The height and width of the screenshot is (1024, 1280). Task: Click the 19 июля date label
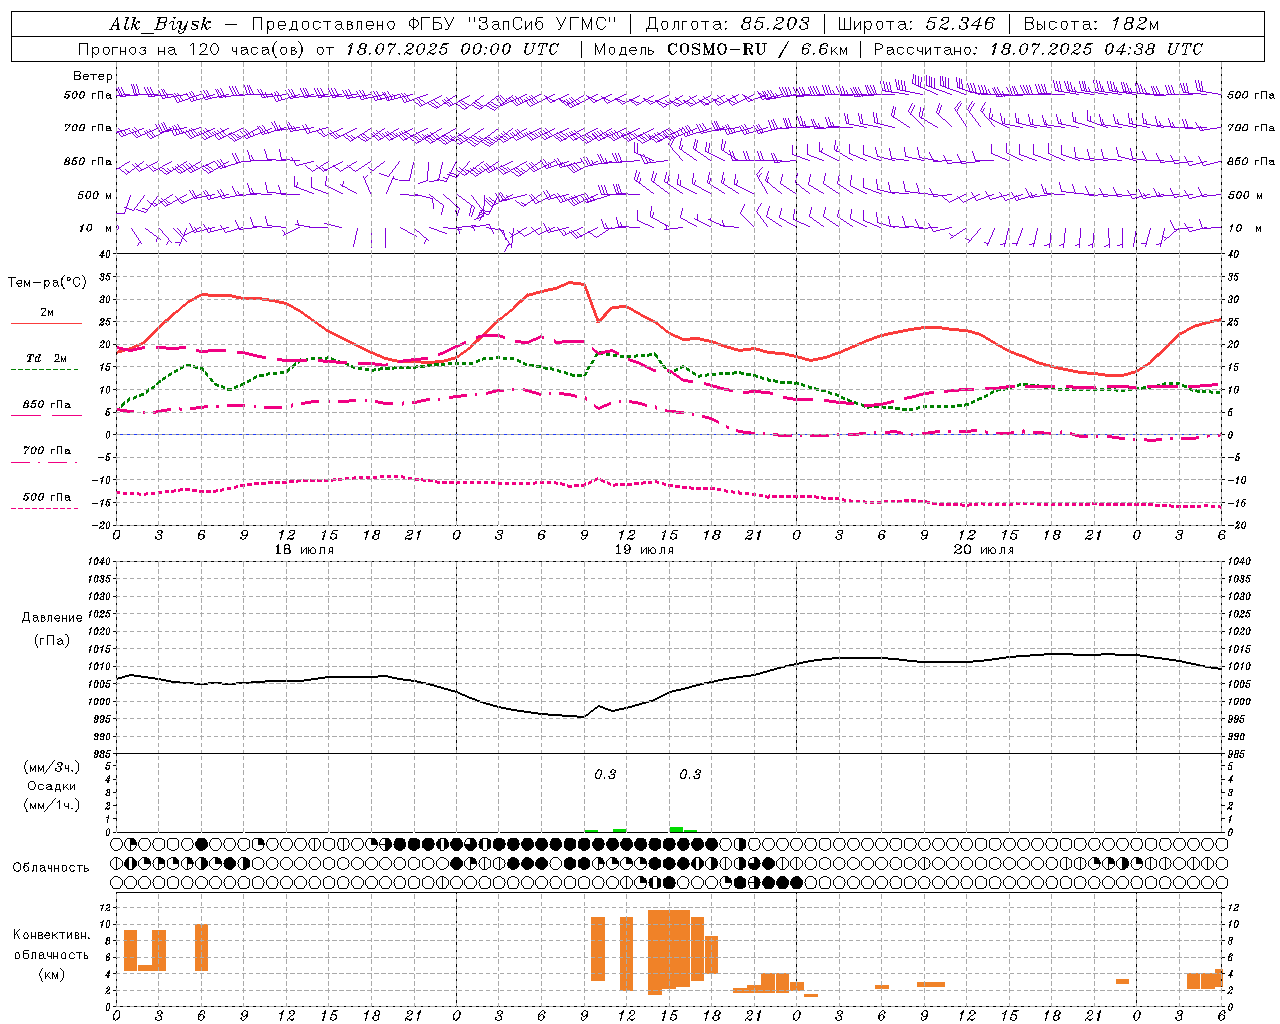click(x=644, y=550)
